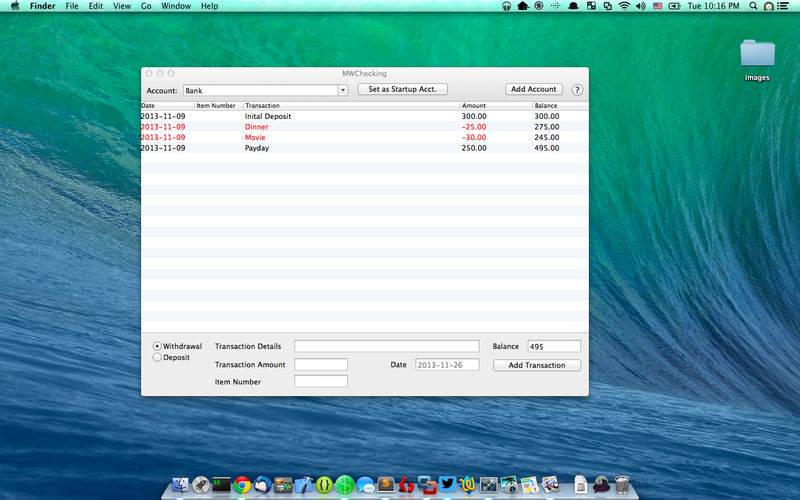Viewport: 800px width, 500px height.
Task: Click the headphones menu bar icon
Action: pyautogui.click(x=506, y=6)
